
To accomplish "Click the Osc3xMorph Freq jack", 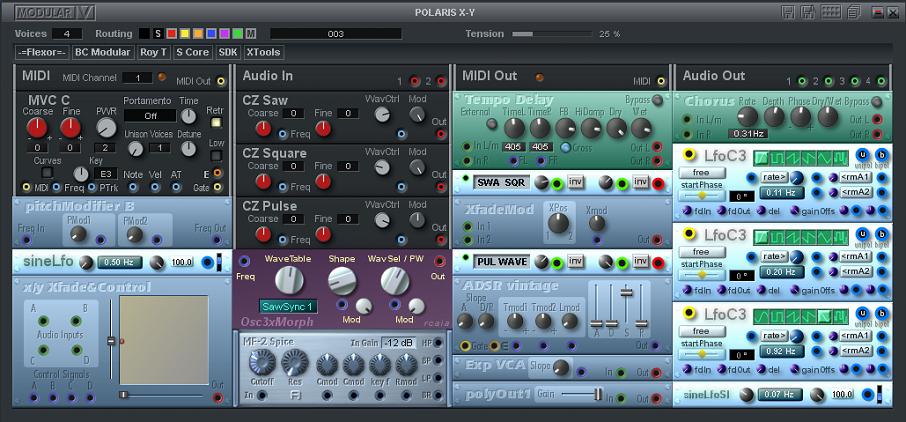I will click(244, 261).
